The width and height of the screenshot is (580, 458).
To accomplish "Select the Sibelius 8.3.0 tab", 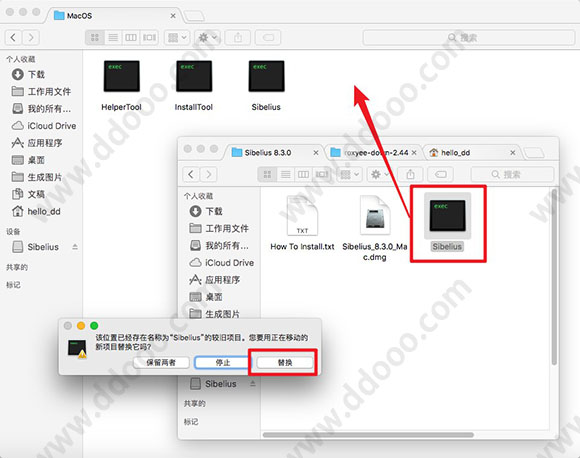I will click(274, 152).
